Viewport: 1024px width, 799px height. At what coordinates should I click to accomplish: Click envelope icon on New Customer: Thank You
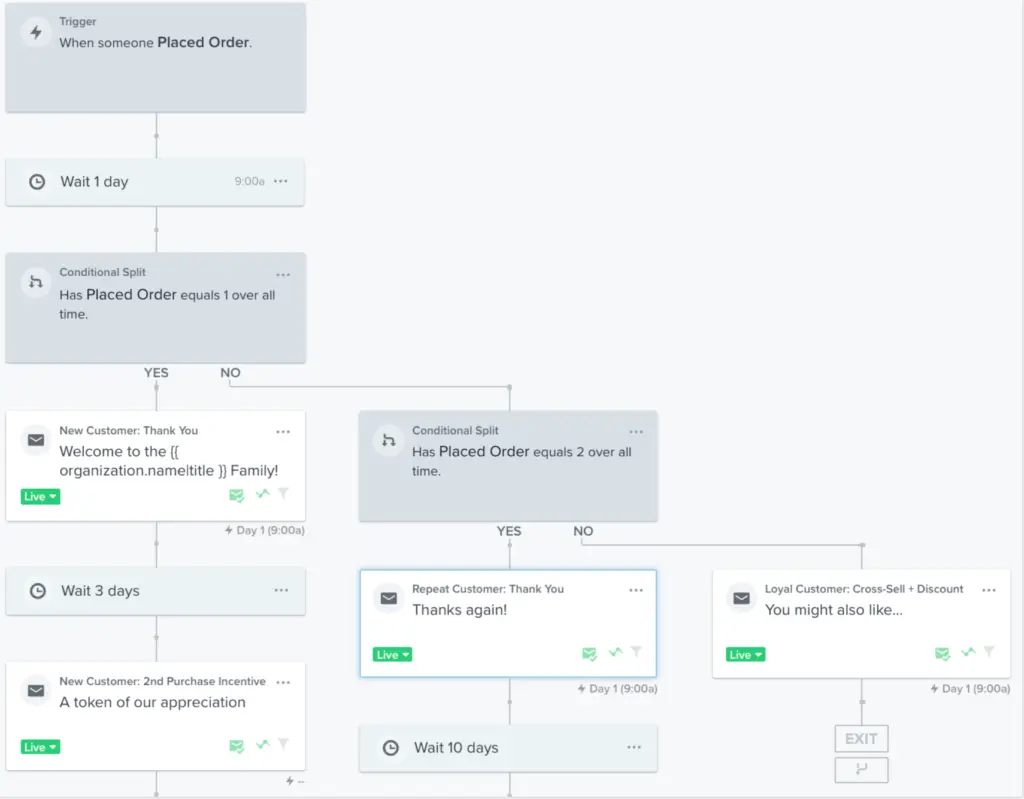tap(36, 440)
